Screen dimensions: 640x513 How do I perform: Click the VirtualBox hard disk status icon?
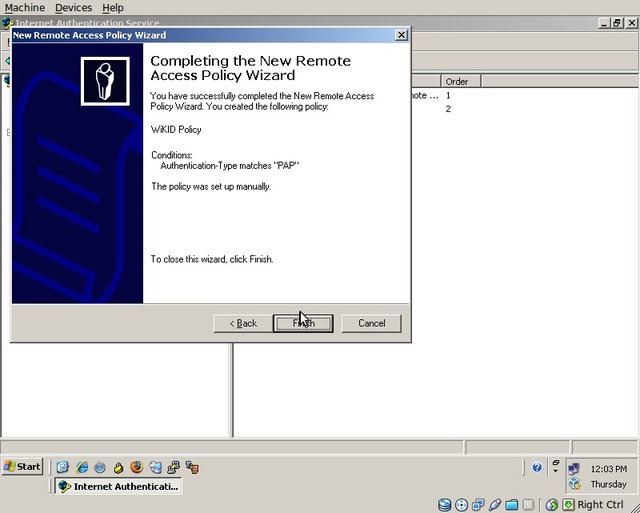445,504
